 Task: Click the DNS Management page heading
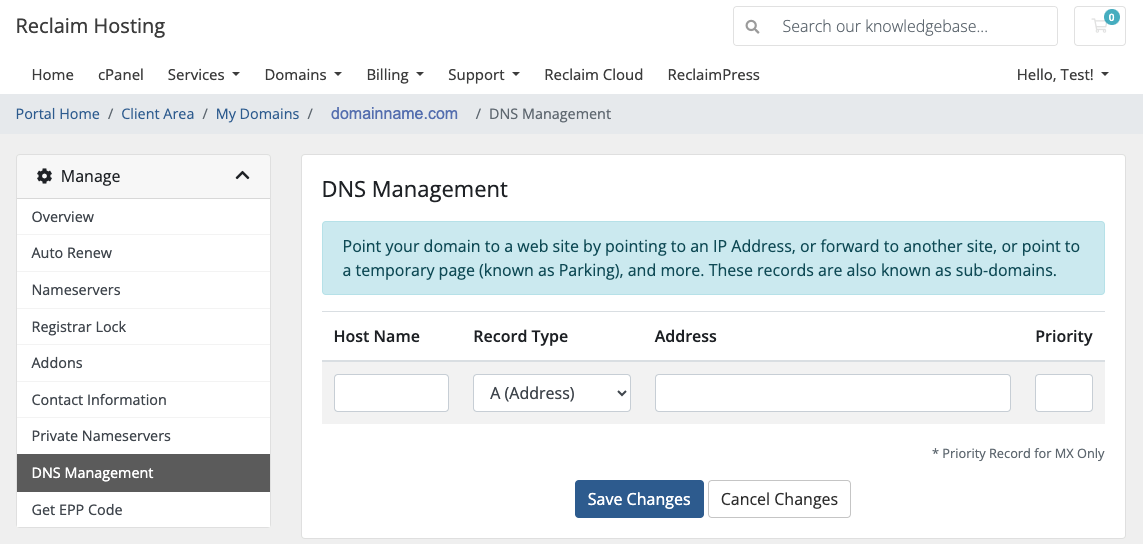click(x=415, y=189)
